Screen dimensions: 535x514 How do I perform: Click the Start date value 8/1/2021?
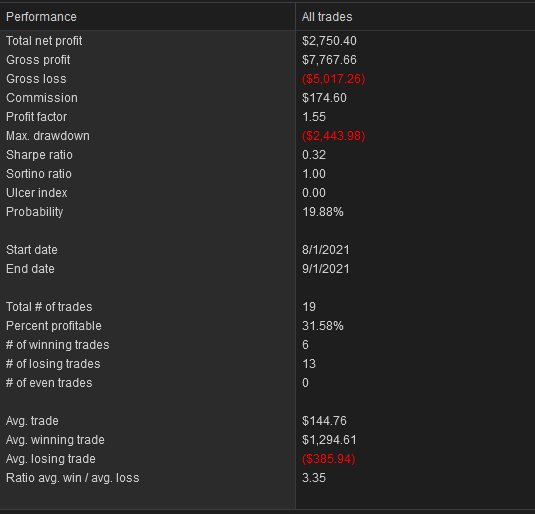pos(326,250)
